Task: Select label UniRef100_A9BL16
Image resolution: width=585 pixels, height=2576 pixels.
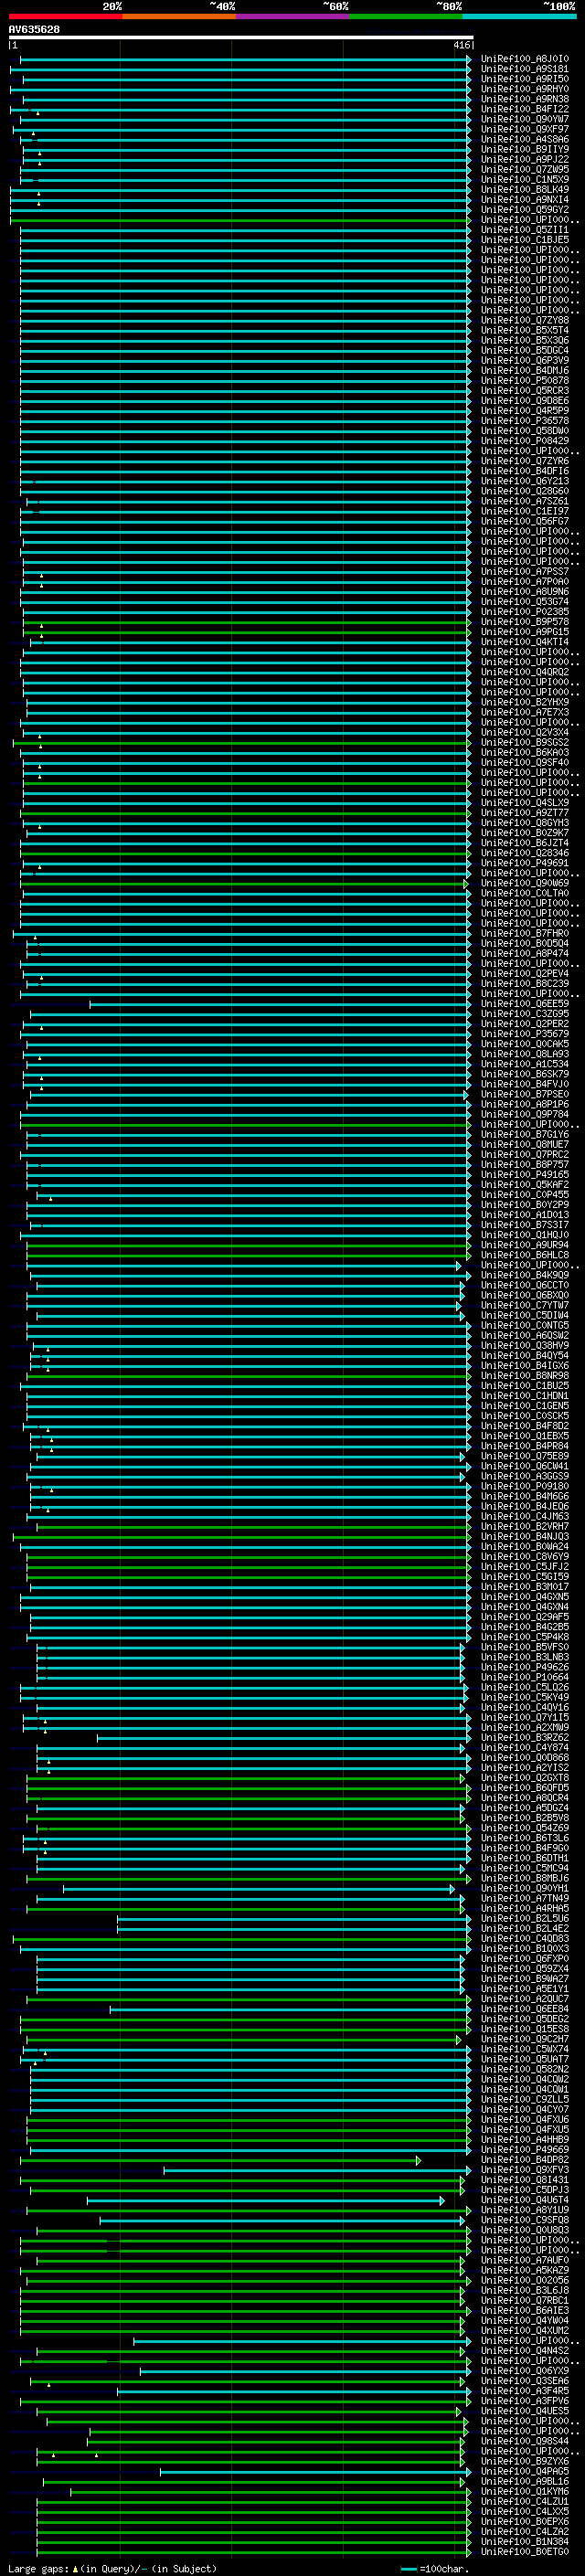Action: [524, 2481]
